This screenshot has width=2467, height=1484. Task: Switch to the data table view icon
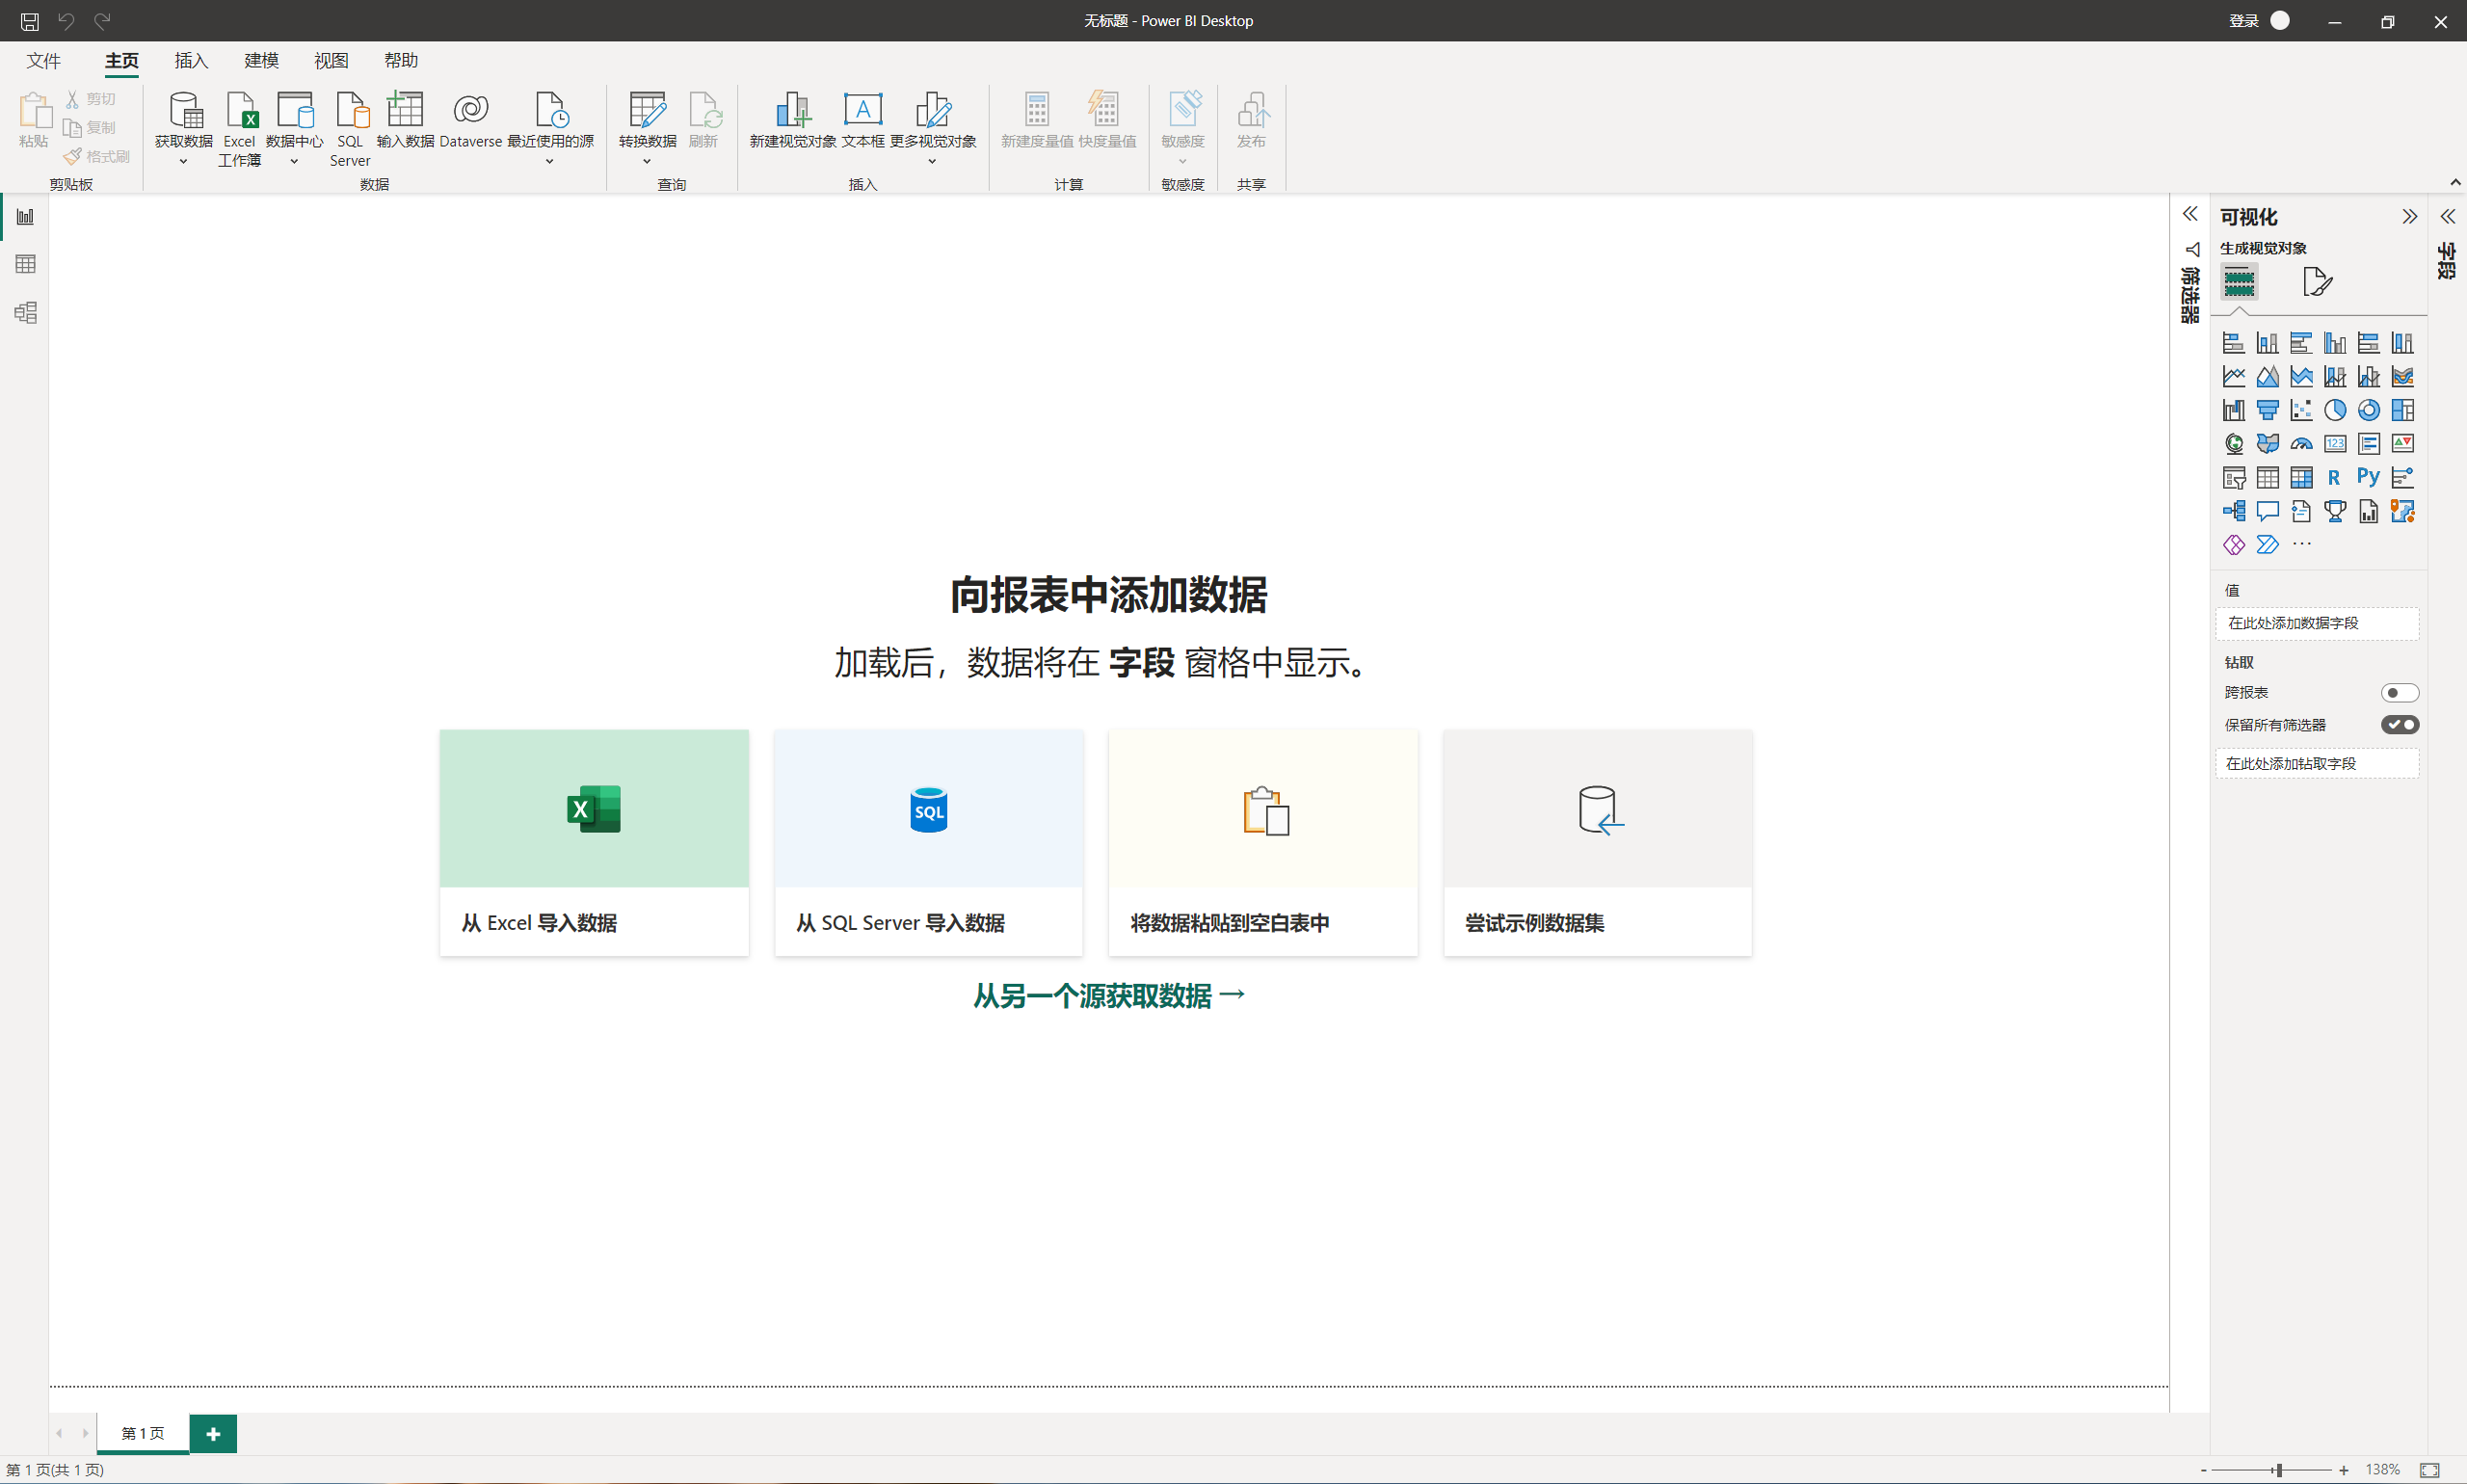[26, 264]
